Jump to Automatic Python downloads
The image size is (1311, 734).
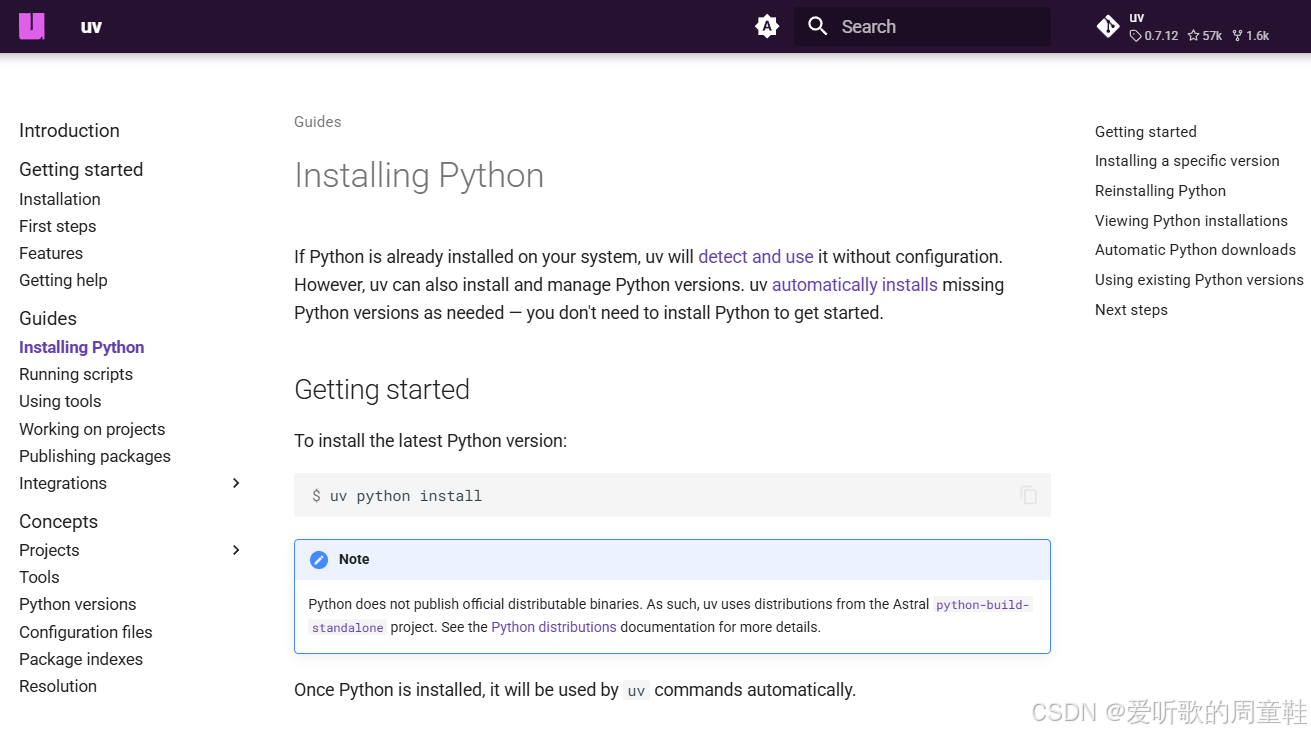pos(1195,250)
